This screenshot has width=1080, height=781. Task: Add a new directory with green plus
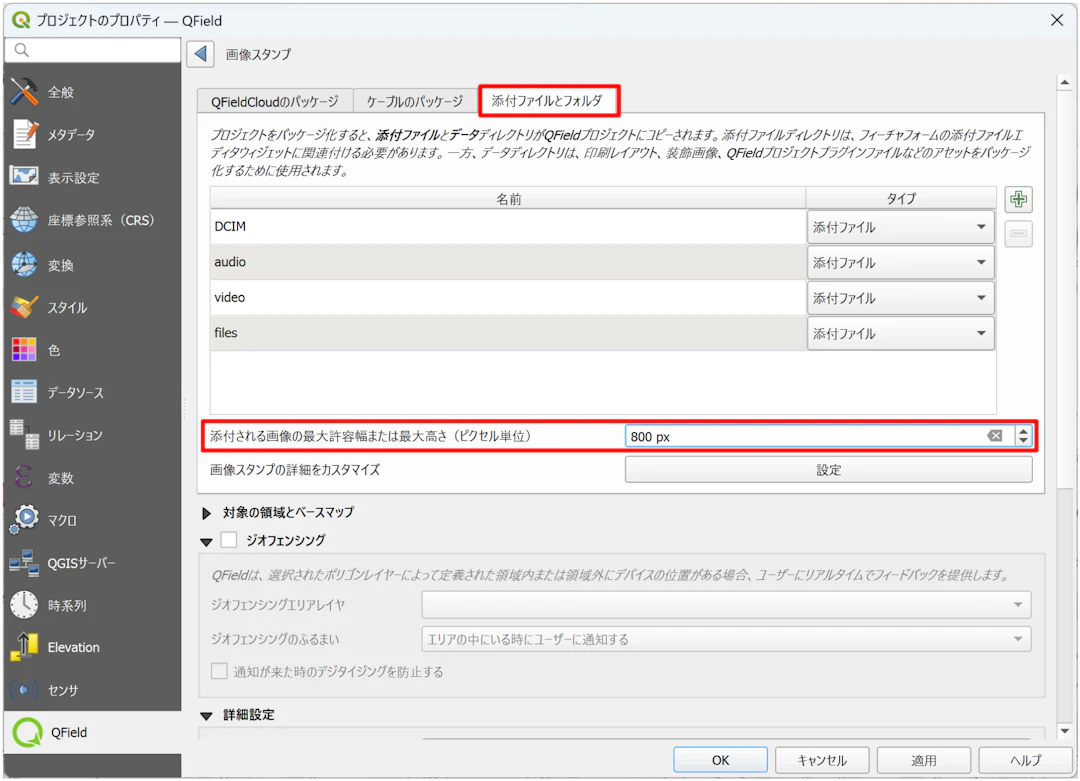[1018, 200]
